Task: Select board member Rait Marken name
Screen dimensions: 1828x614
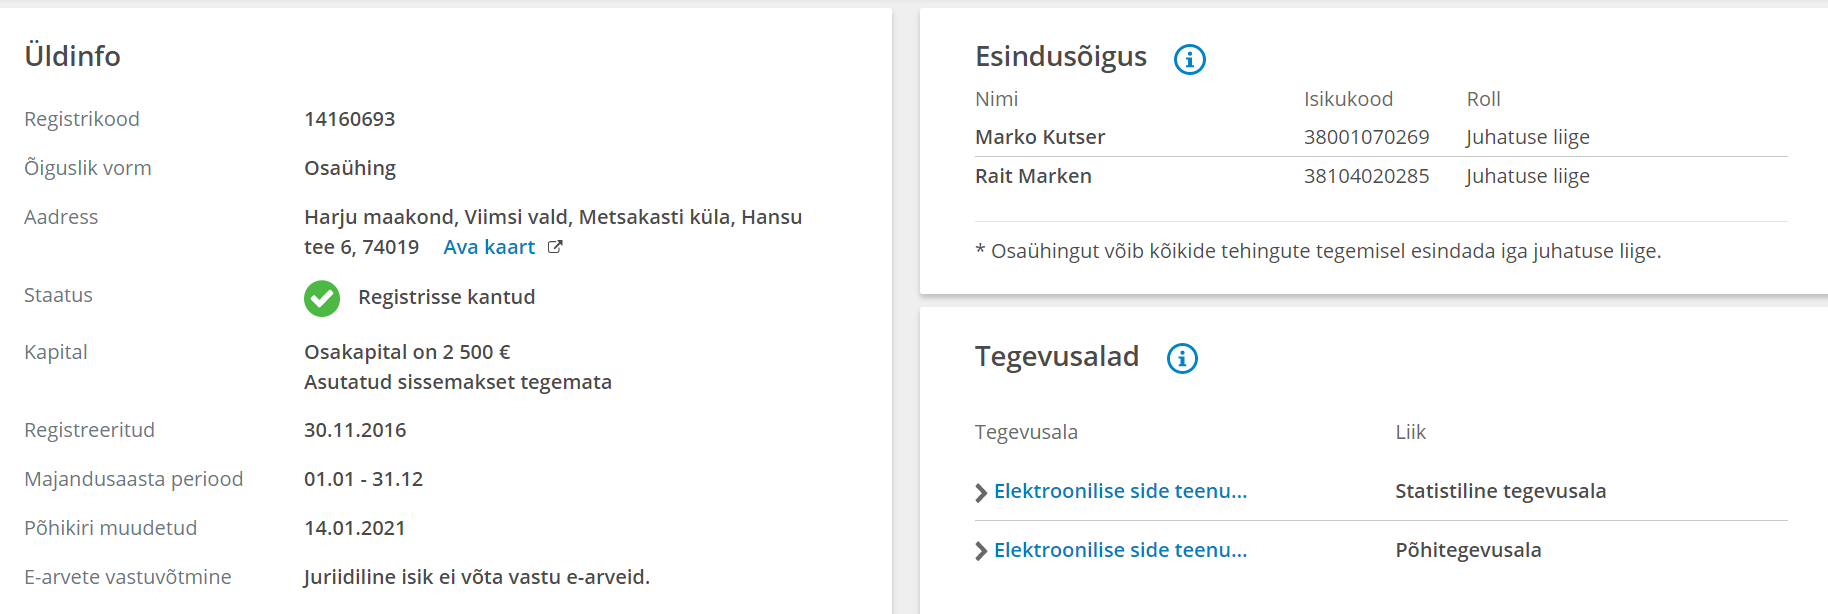Action: (1033, 176)
